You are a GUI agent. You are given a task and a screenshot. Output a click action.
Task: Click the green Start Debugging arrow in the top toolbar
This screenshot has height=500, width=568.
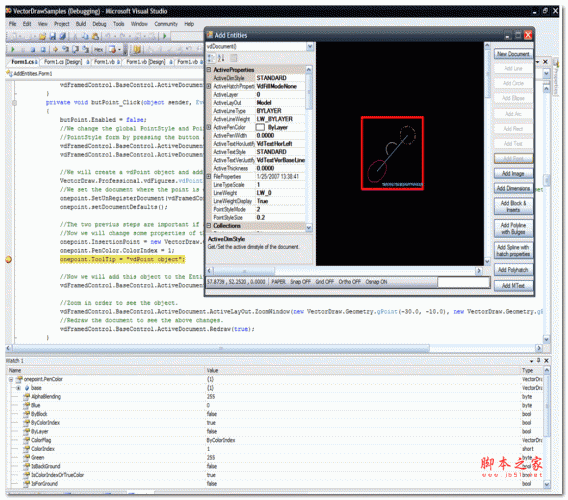pyautogui.click(x=165, y=36)
